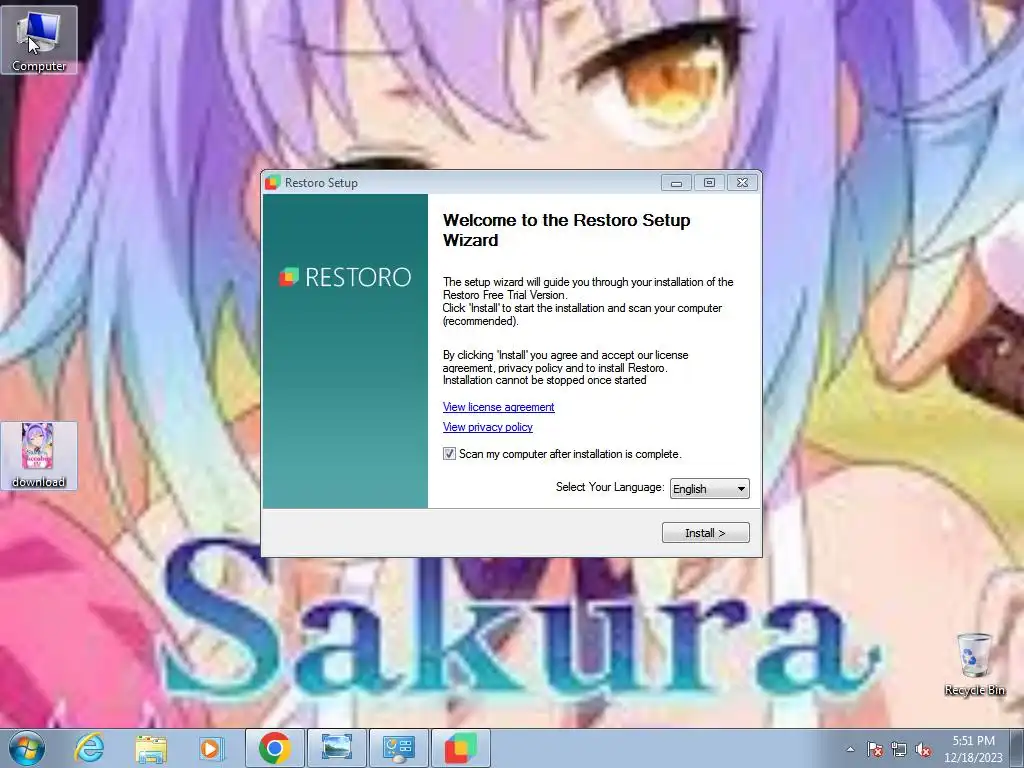
Task: Open Action Center flag icon in tray
Action: point(874,749)
